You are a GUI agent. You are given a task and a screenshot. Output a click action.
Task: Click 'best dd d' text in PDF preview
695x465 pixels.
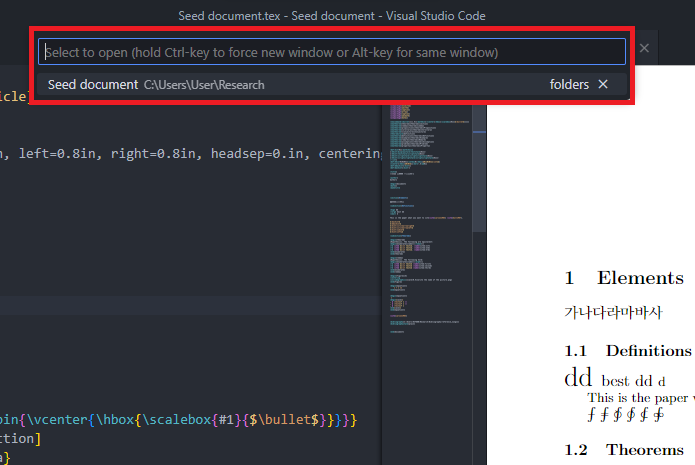(x=633, y=381)
